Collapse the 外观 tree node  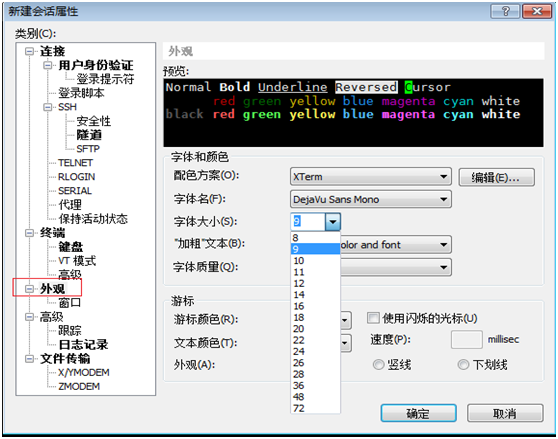[x=29, y=289]
